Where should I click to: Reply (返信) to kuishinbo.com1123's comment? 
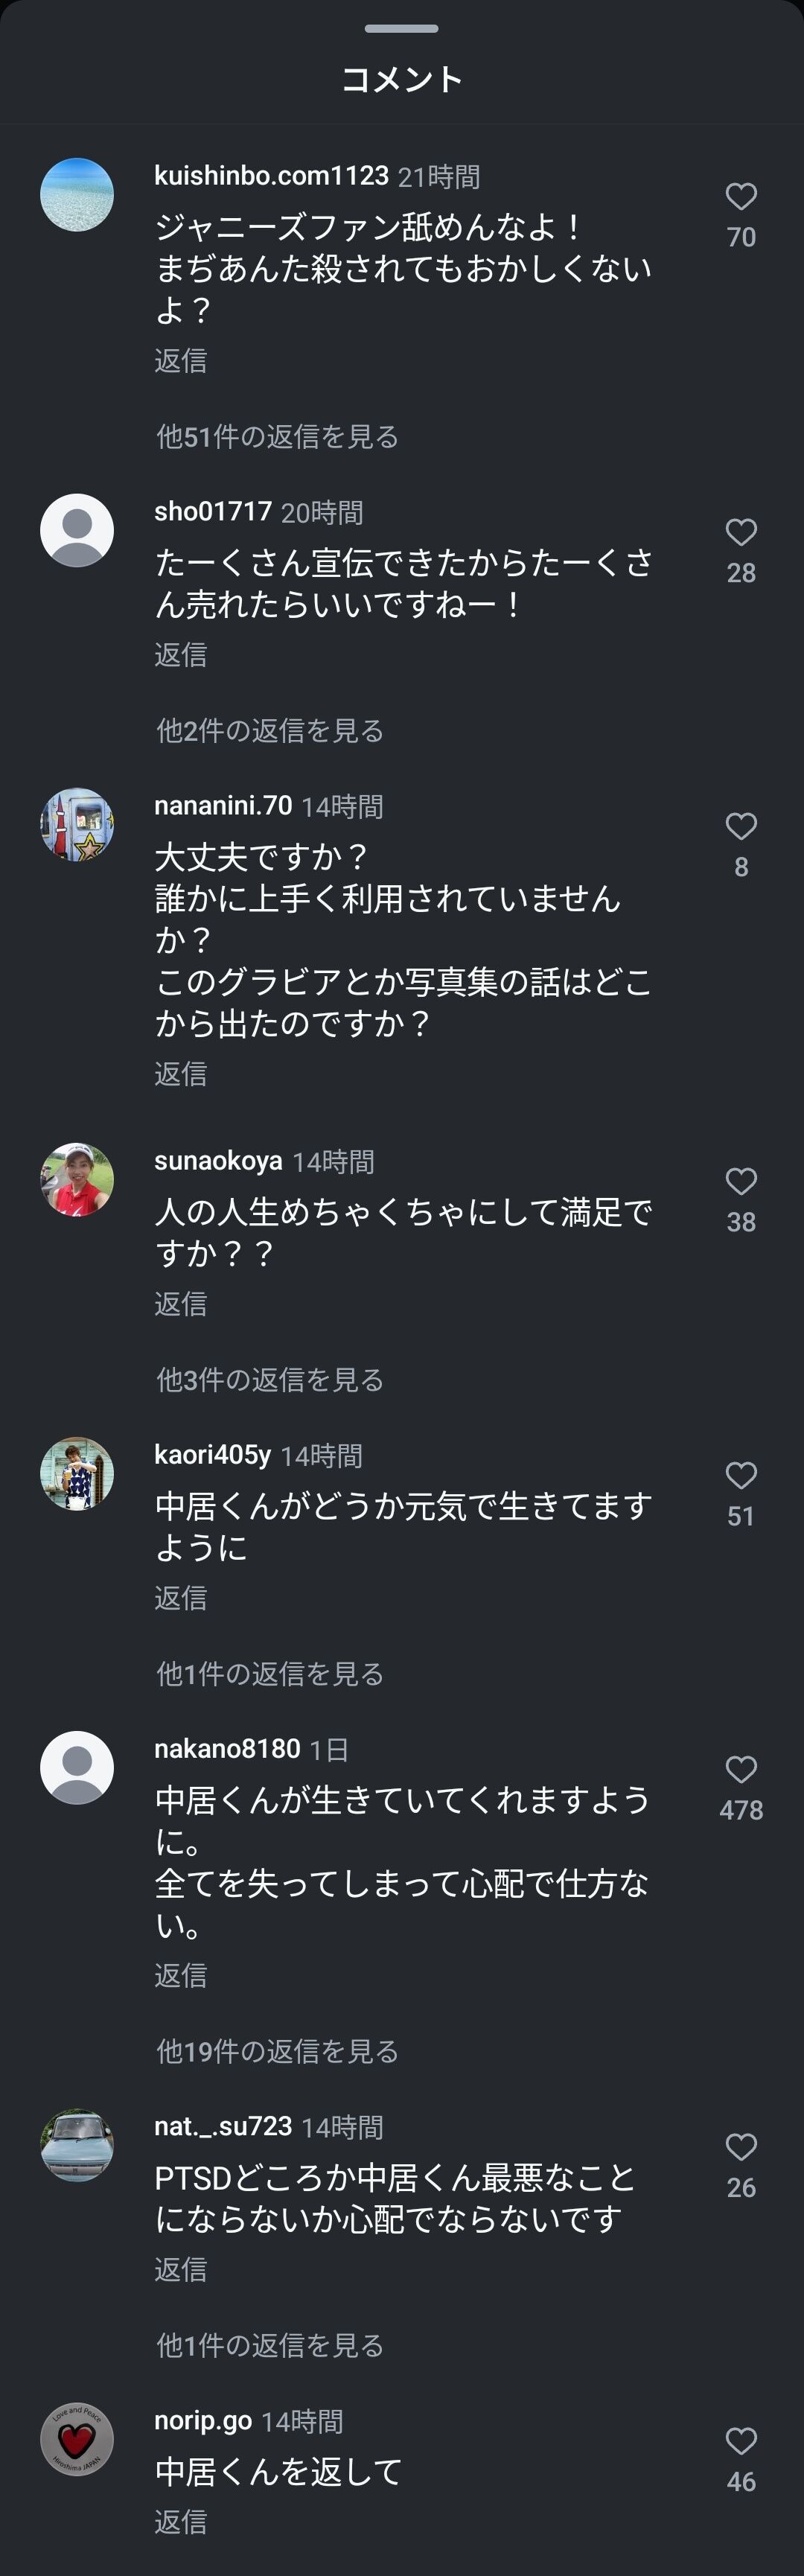click(x=181, y=361)
